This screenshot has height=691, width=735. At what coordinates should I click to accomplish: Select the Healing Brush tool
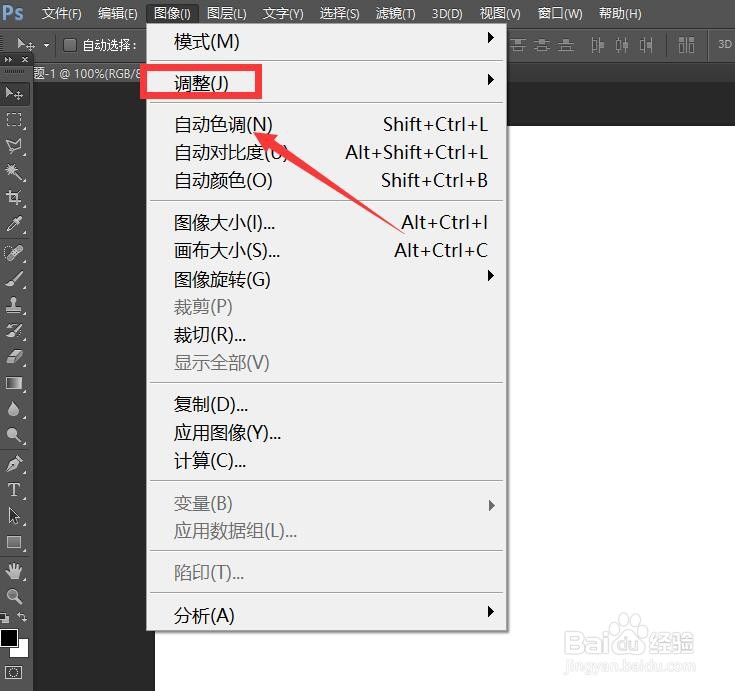[14, 253]
